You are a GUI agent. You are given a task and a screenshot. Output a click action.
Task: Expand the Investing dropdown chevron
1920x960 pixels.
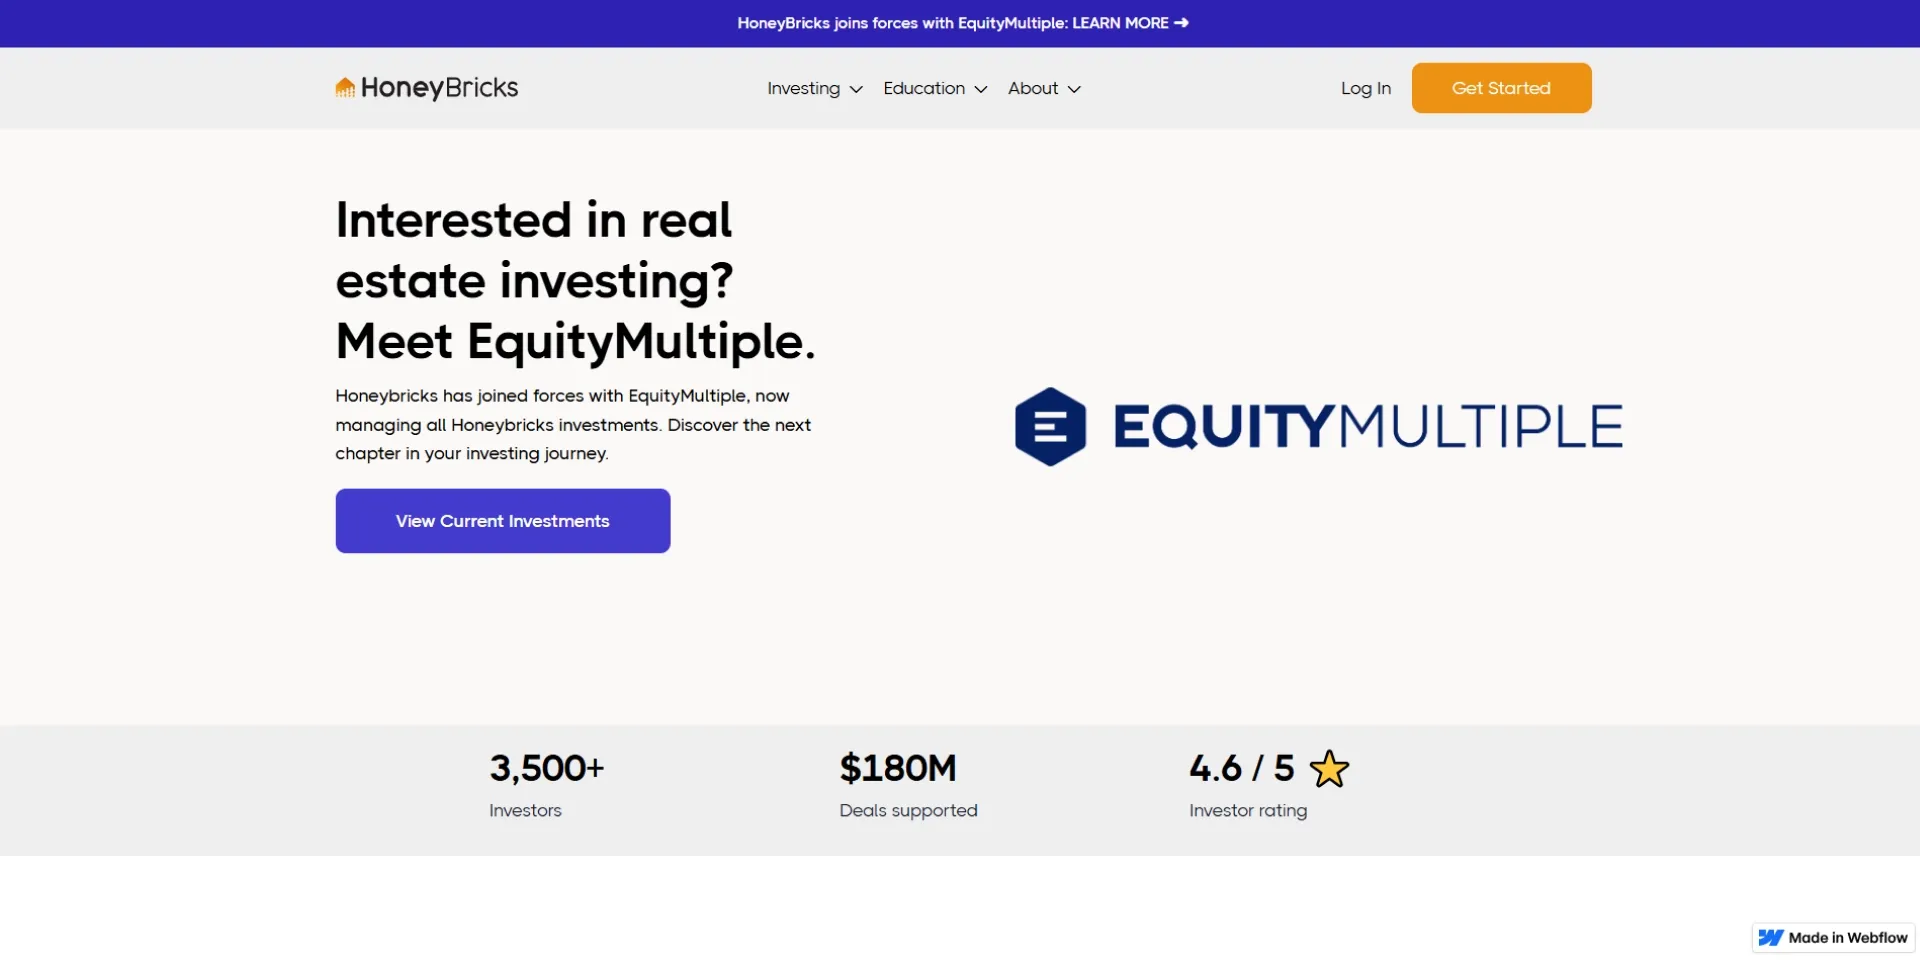tap(856, 89)
